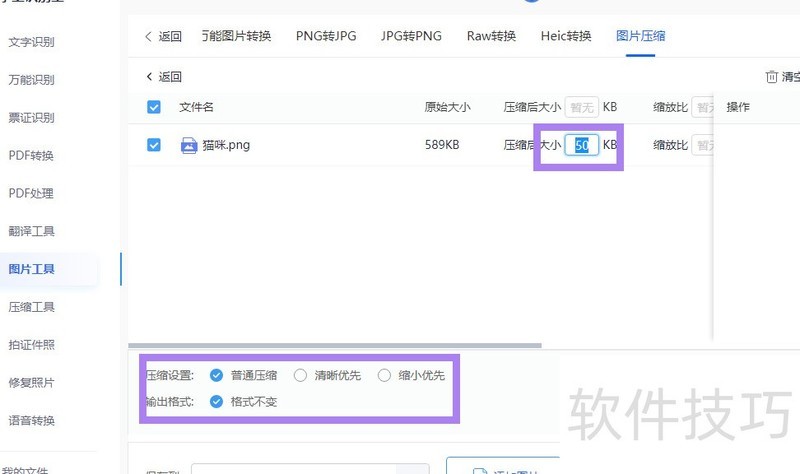The width and height of the screenshot is (800, 474).
Task: Open the JPG转PNG tab
Action: coord(411,37)
